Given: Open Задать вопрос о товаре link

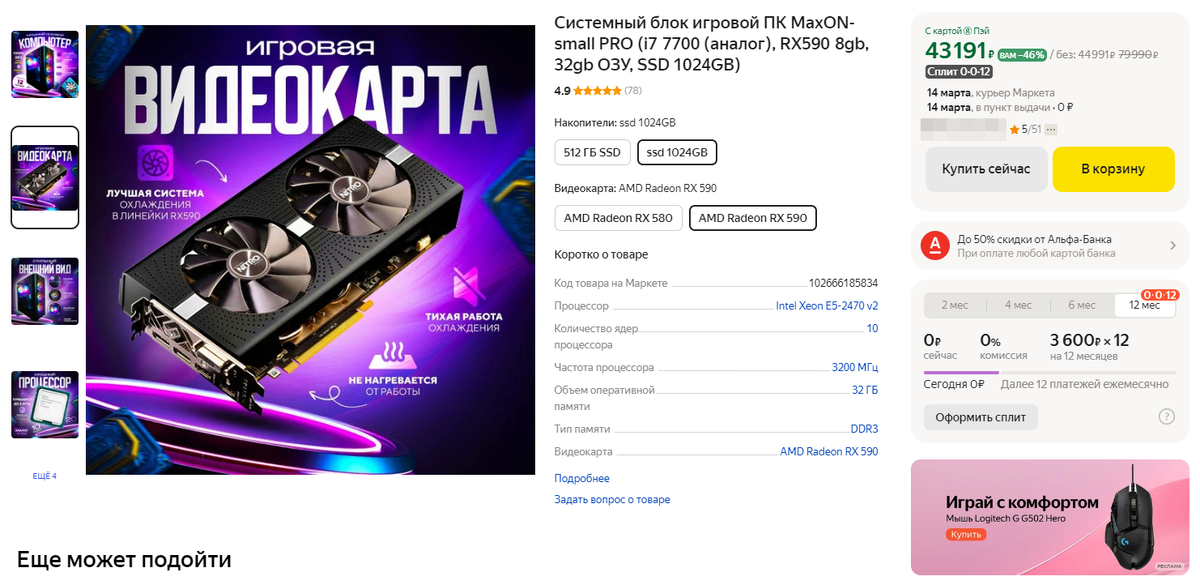Looking at the screenshot, I should coord(613,499).
